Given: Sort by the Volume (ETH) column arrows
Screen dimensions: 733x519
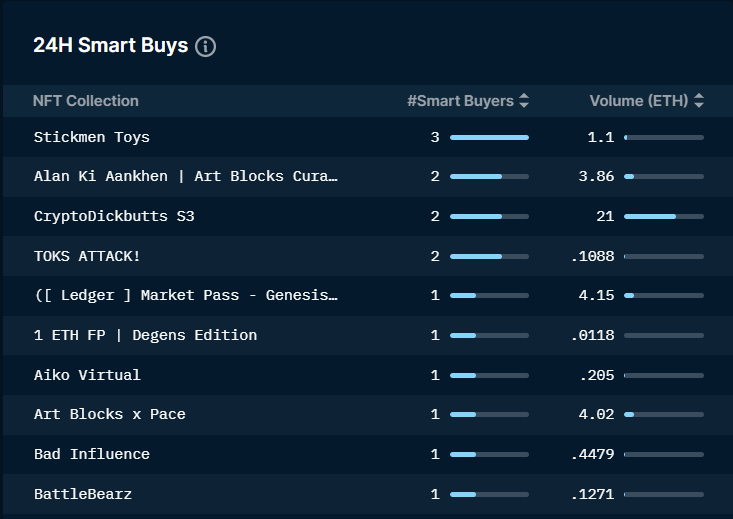Looking at the screenshot, I should [x=698, y=101].
